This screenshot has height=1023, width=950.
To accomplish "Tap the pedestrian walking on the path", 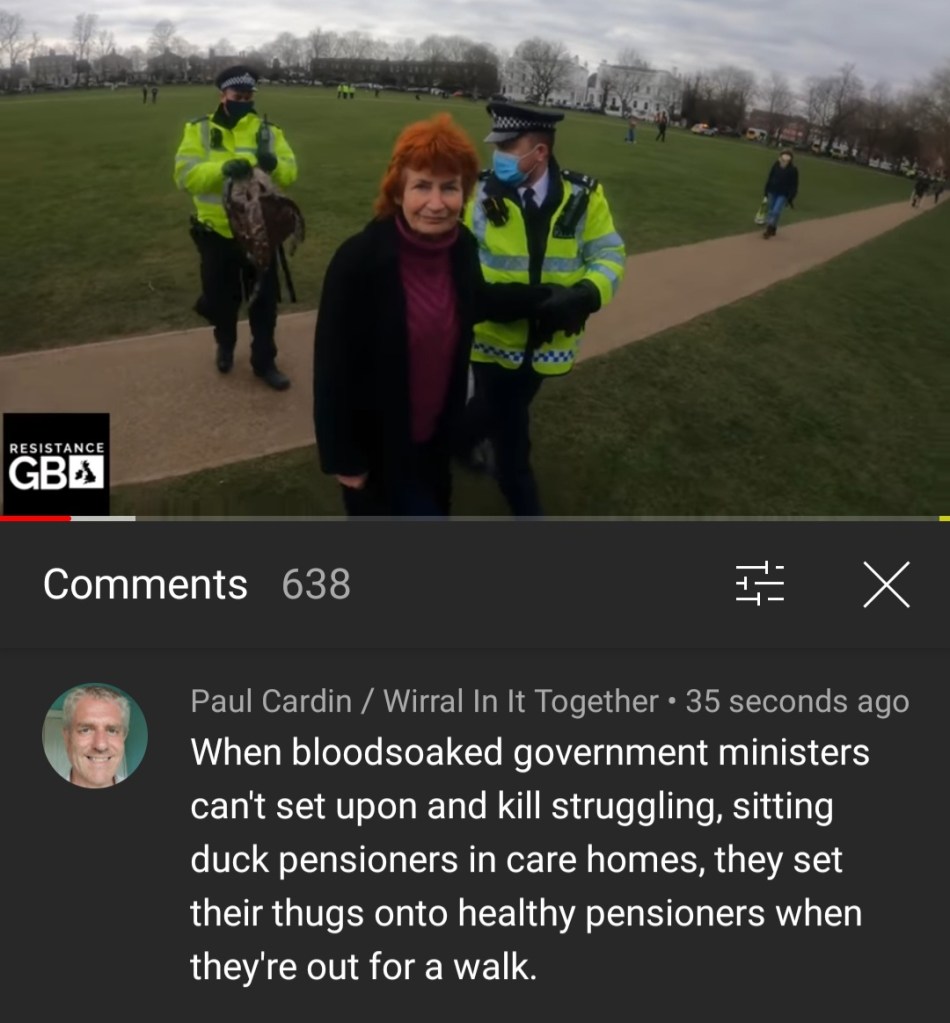I will 779,194.
